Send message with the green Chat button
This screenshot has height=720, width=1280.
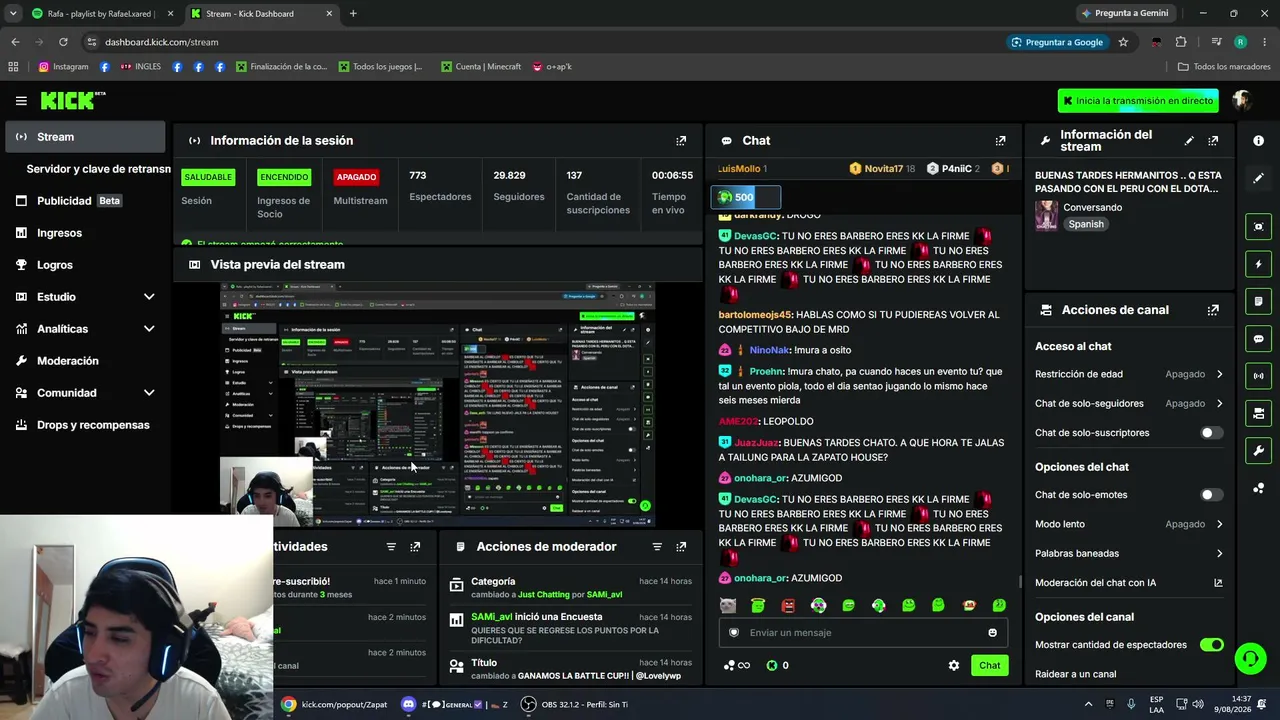(x=989, y=665)
